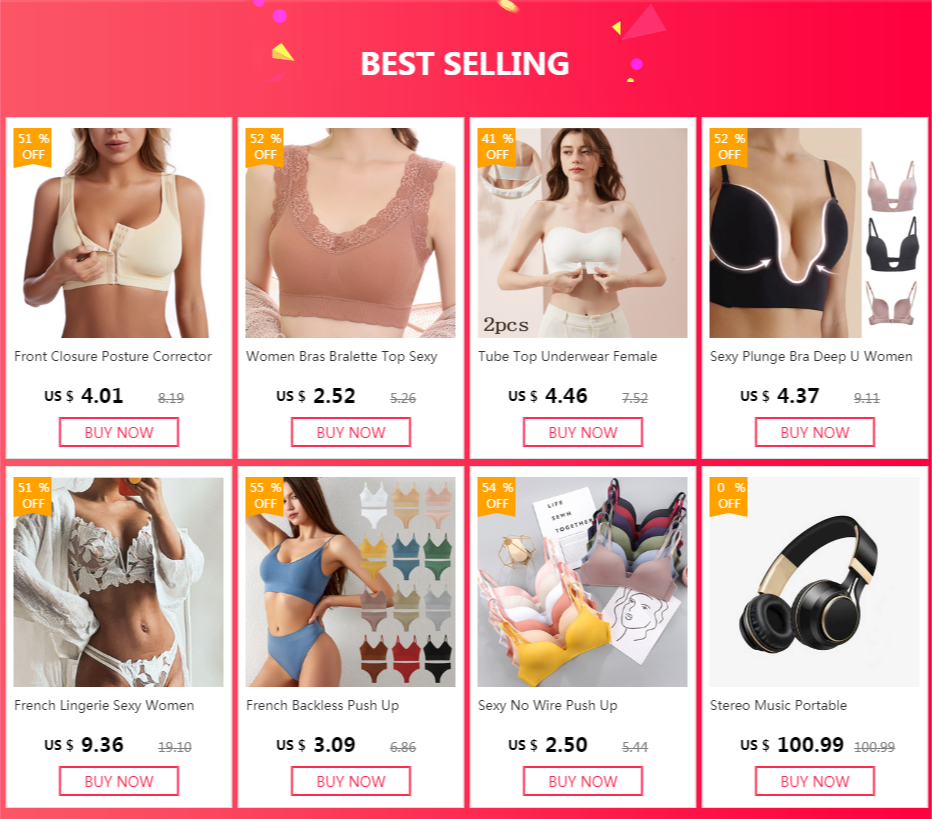Open the blue bralette set product image
The image size is (932, 819).
click(351, 582)
